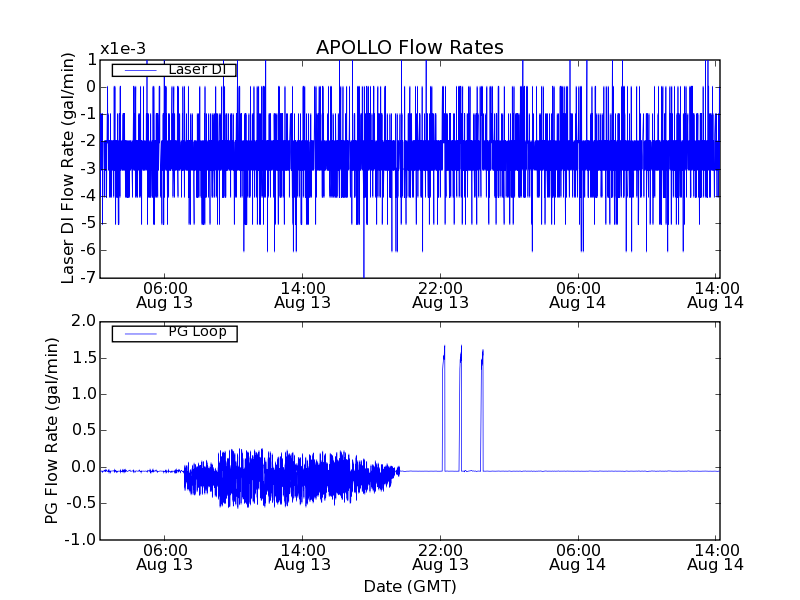Click y-tick '-0.5' on the PG Loop plot

81,503
